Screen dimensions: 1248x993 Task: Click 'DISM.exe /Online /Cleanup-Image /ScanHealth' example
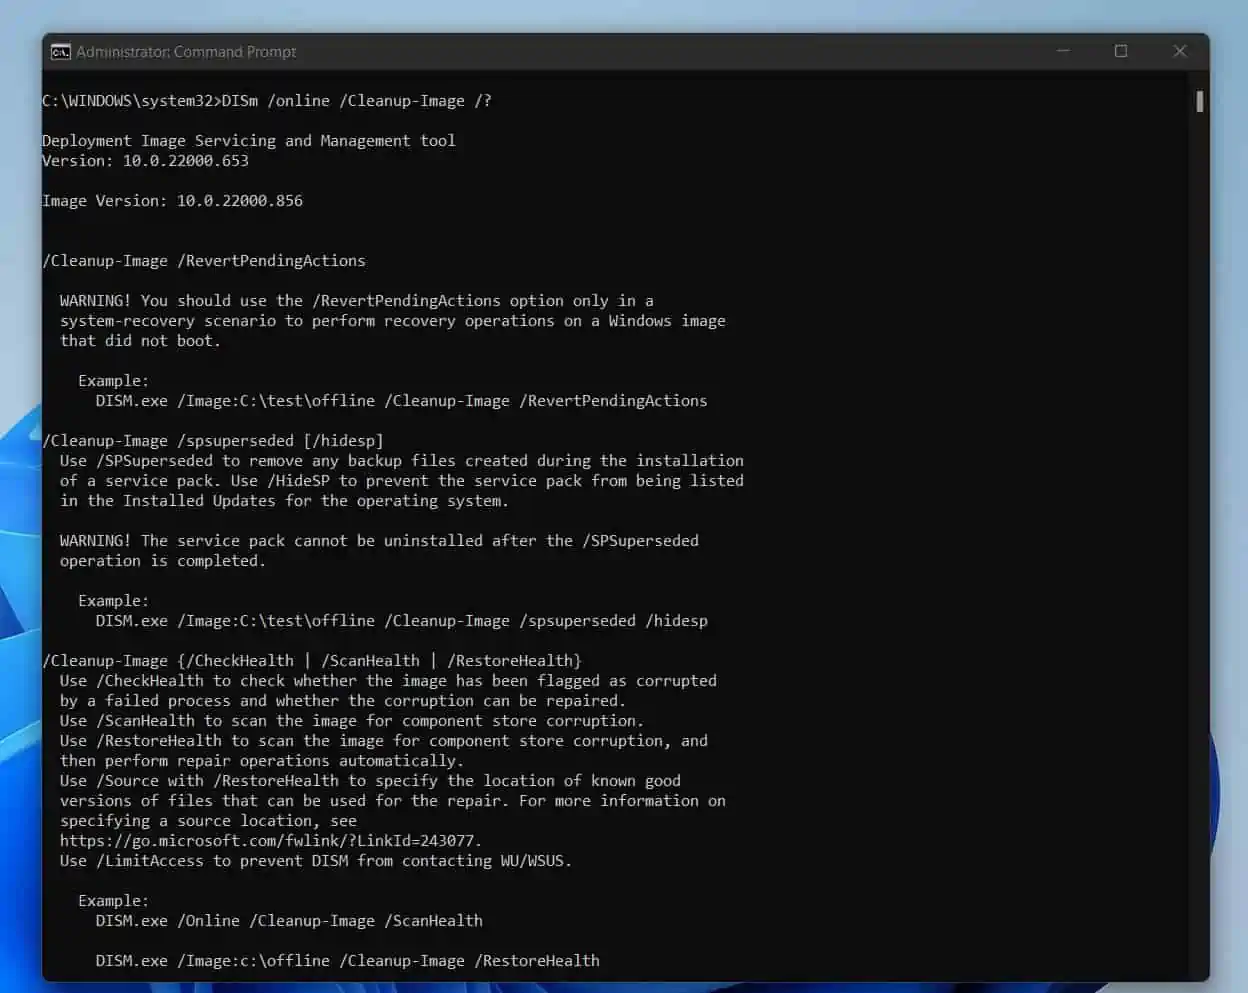(x=289, y=921)
